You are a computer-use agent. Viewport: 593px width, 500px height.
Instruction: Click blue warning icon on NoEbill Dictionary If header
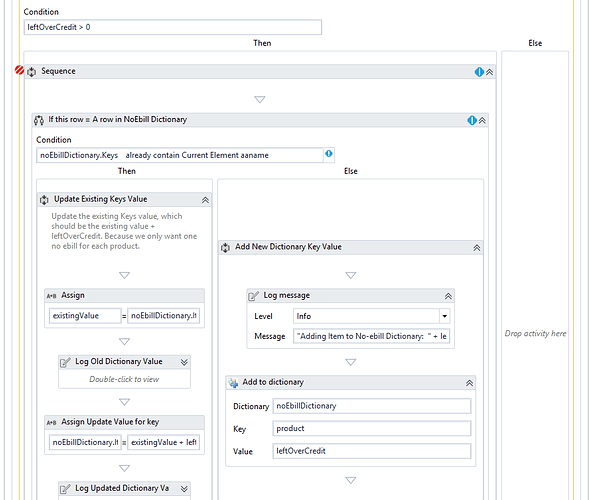point(472,120)
